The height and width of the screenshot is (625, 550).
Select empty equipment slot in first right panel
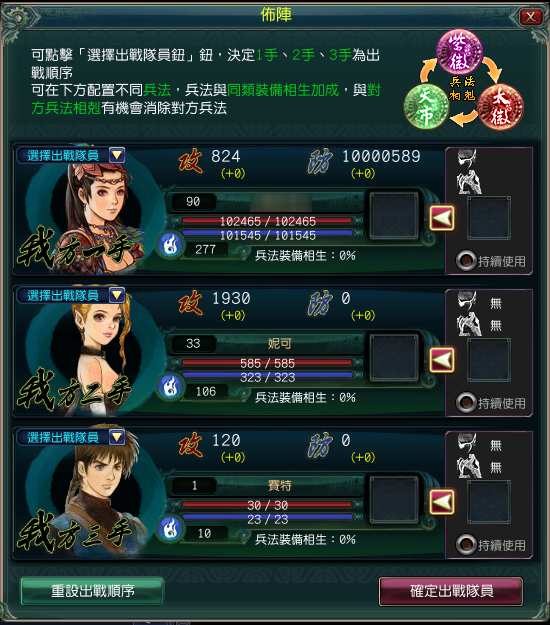coord(489,218)
